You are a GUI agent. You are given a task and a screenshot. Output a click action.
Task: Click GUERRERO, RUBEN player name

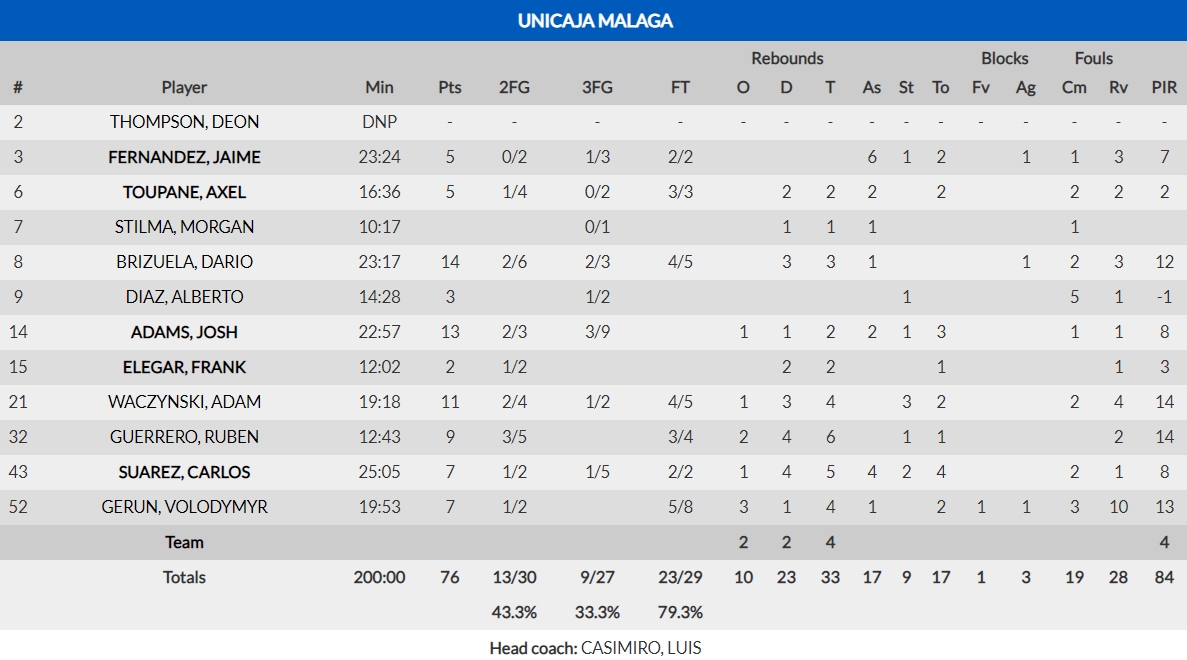(184, 437)
